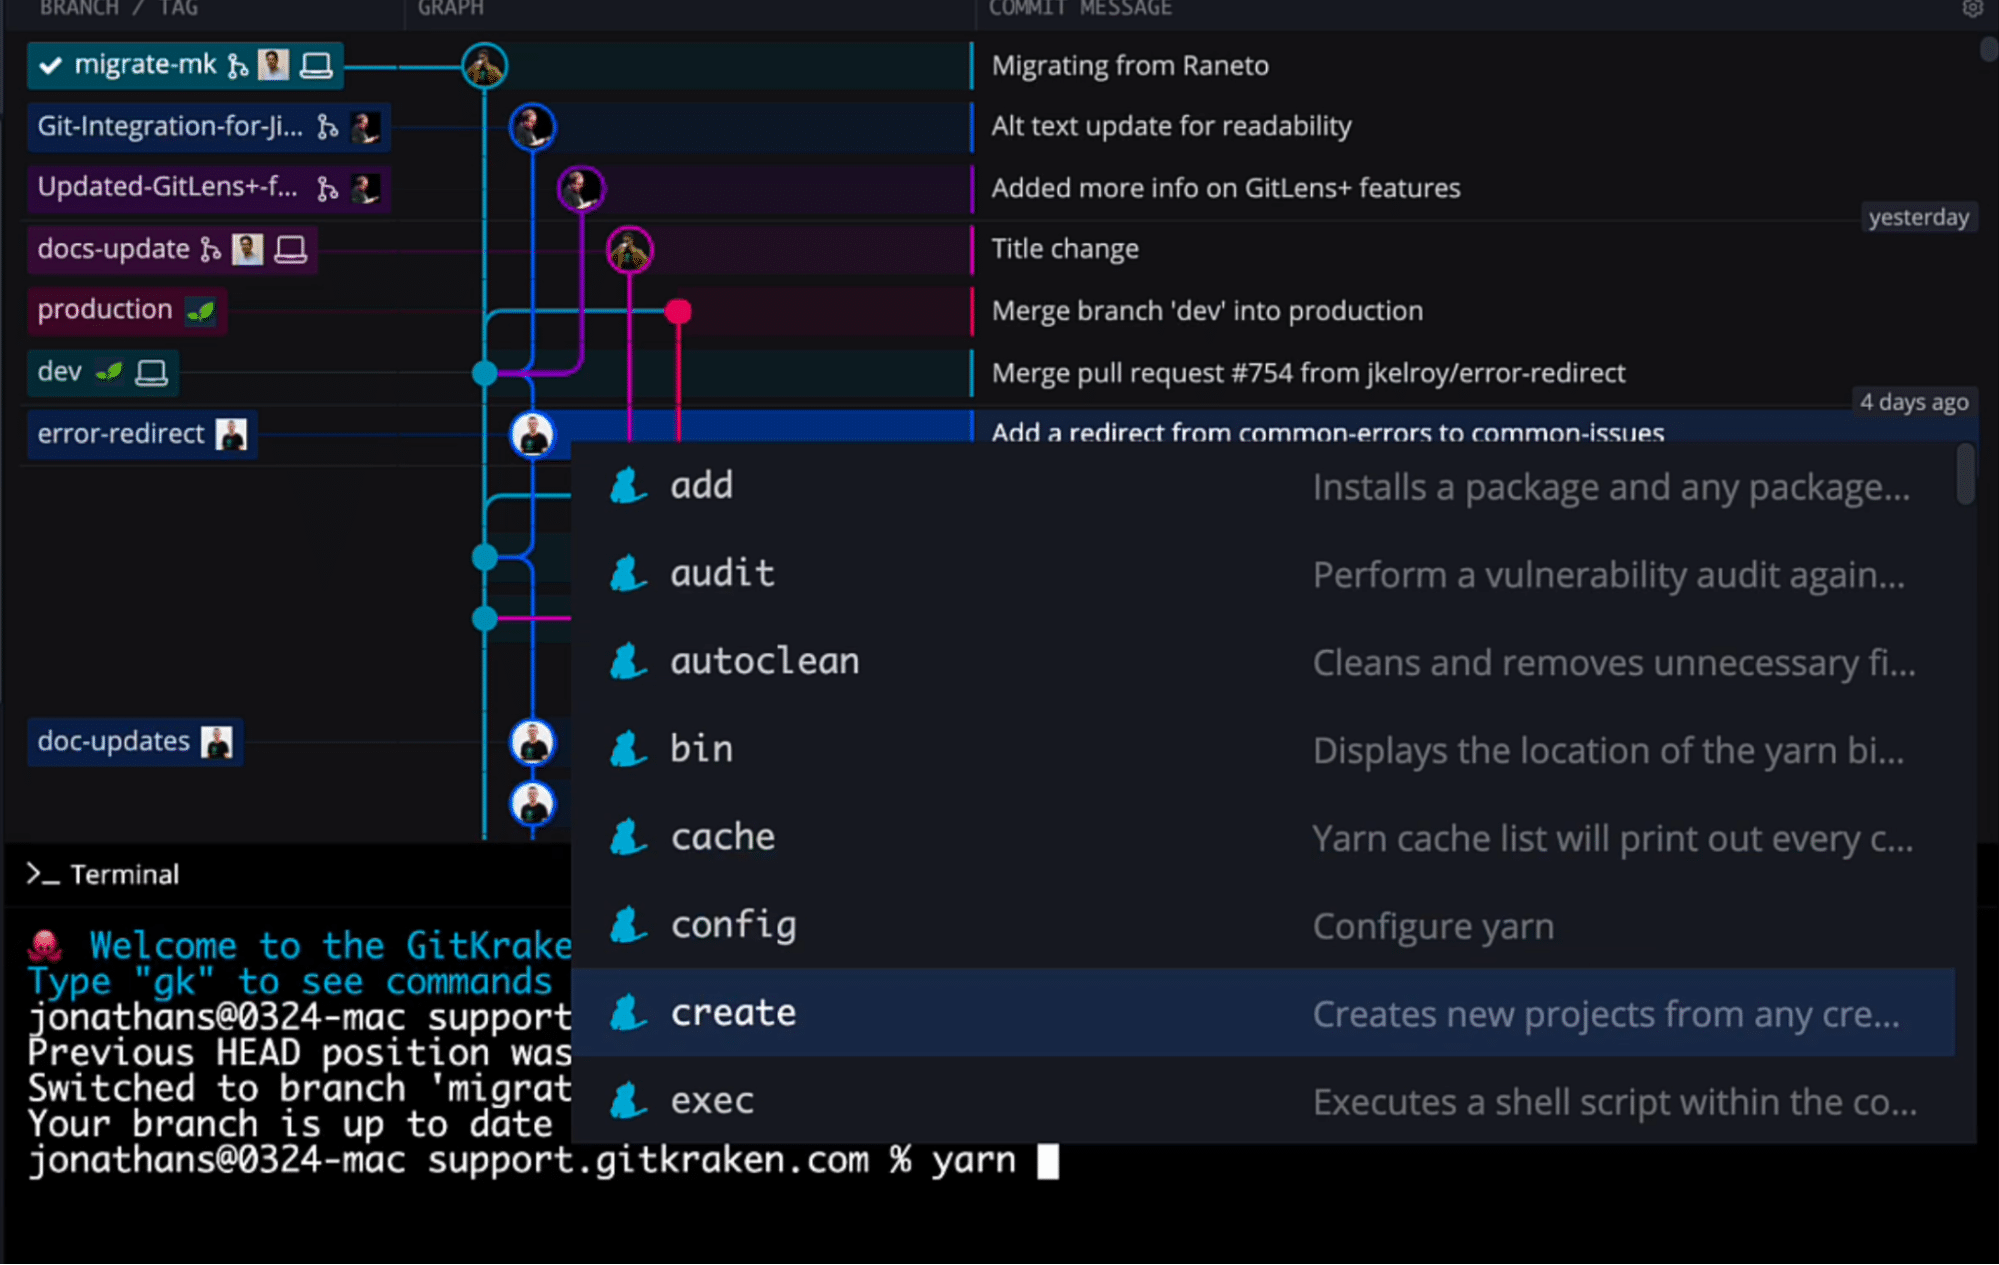Click the laptop icon on docs-update branch
Viewport: 1999px width, 1265px height.
click(291, 250)
